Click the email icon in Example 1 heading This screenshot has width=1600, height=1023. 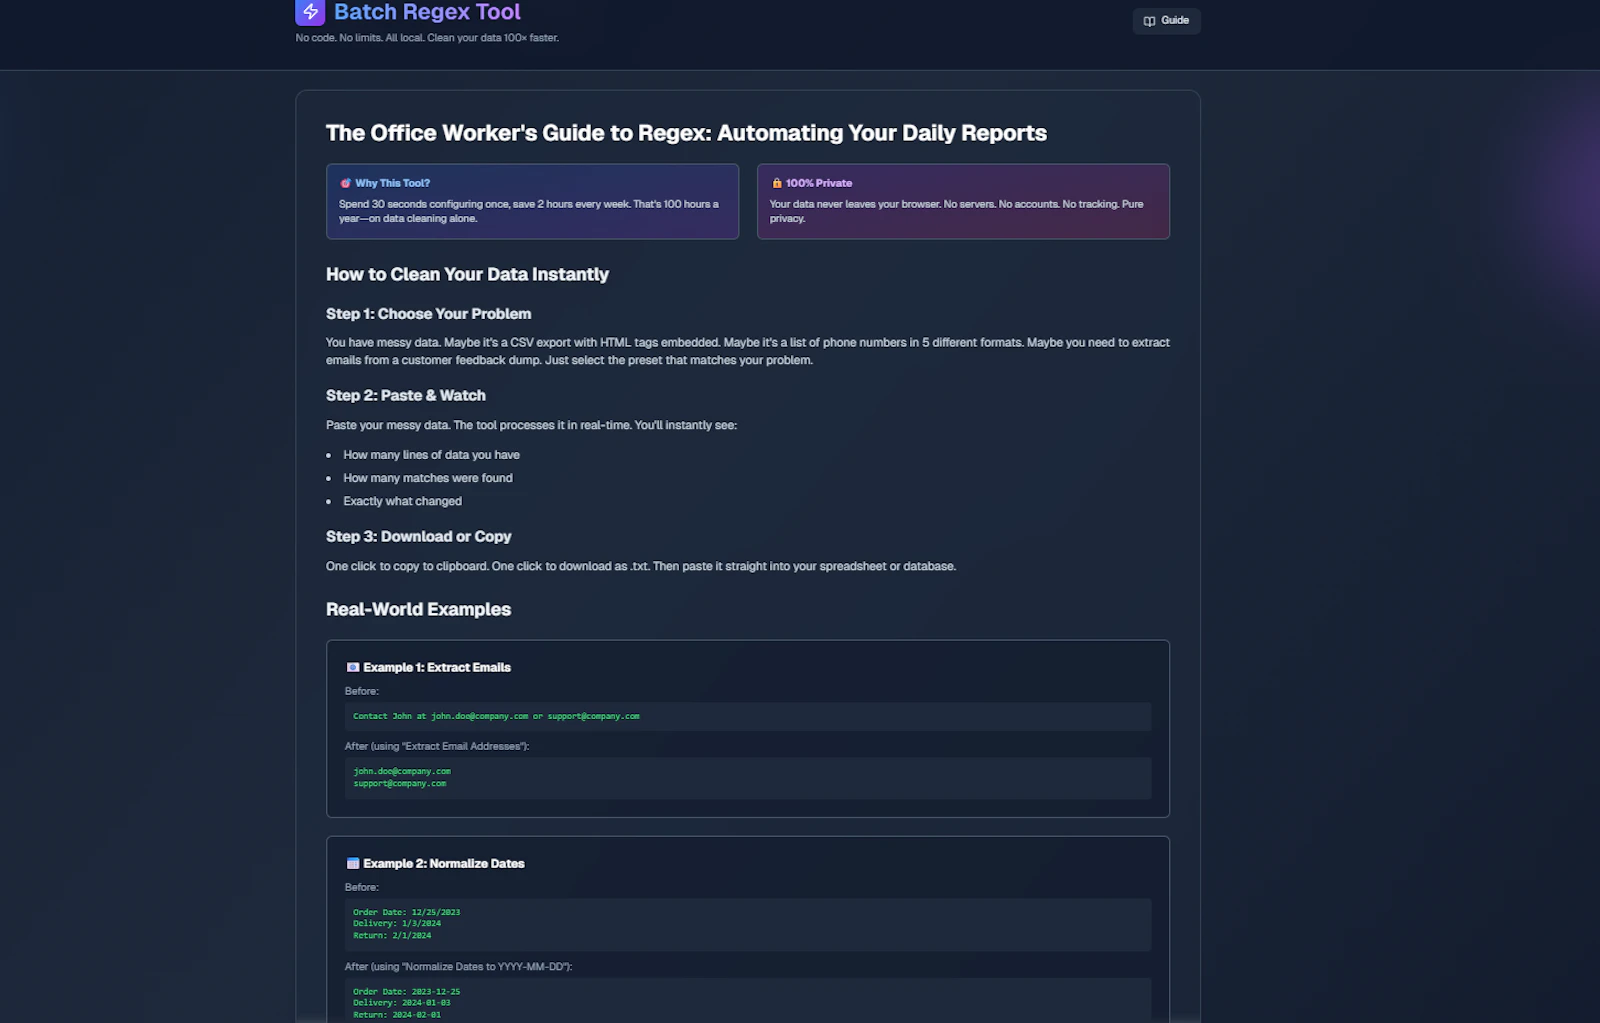coord(352,667)
